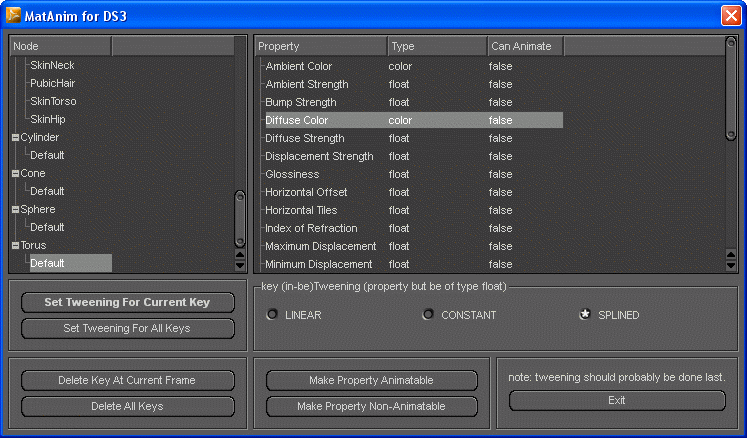Select the Maximum Displacement property

[x=321, y=246]
